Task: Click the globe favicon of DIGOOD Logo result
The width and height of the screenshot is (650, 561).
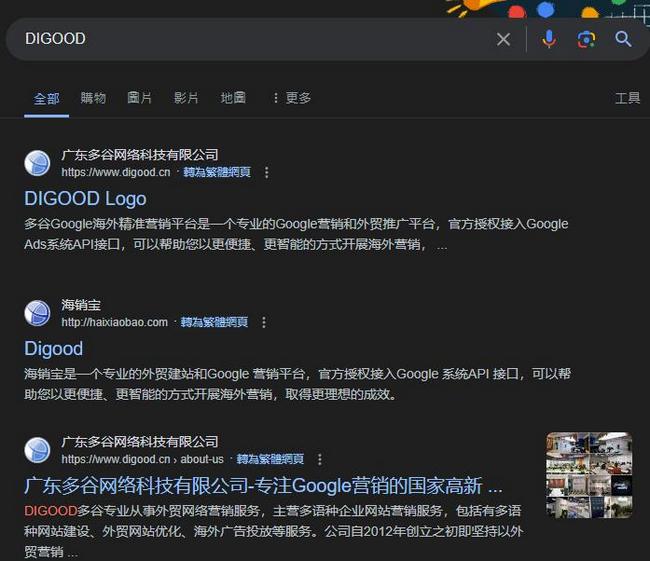Action: click(37, 163)
